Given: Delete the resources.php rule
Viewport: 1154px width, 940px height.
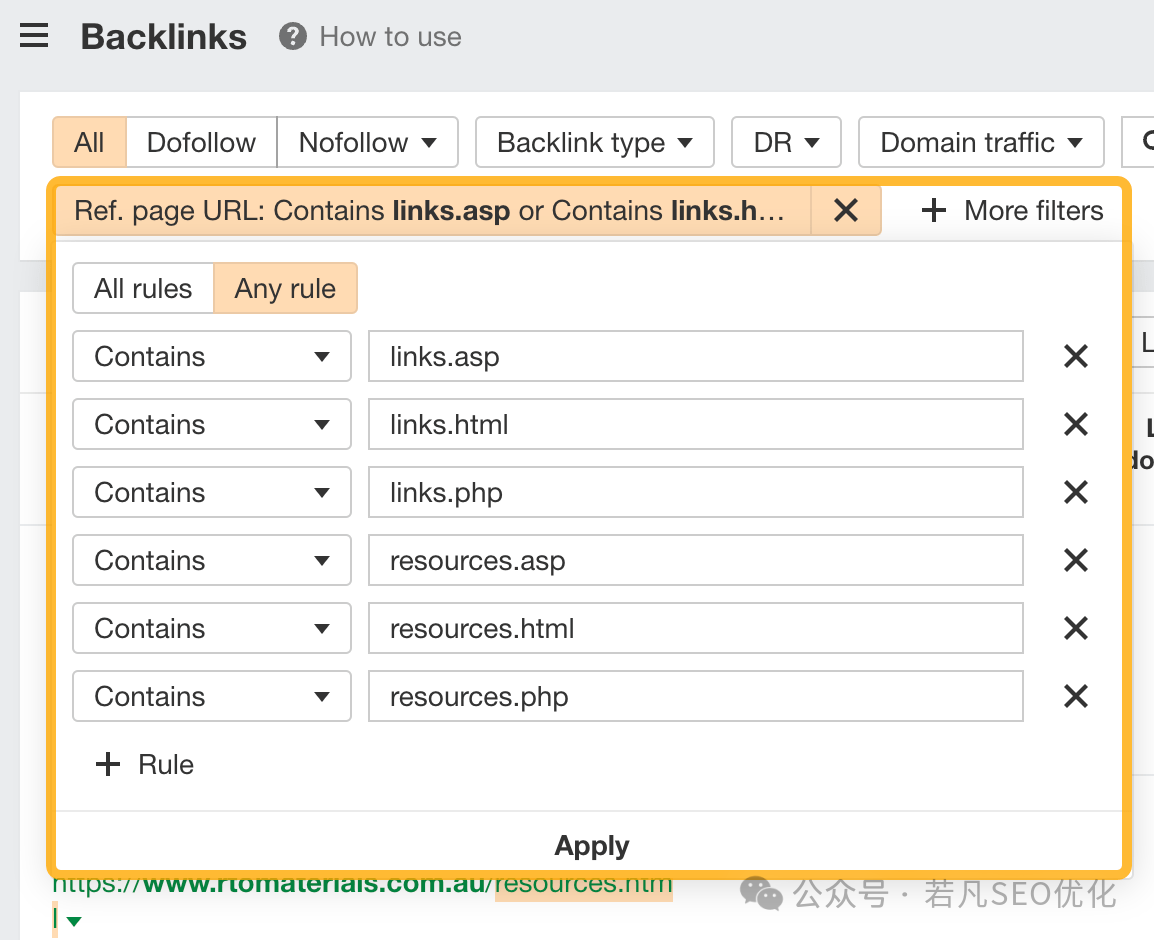Looking at the screenshot, I should 1075,696.
